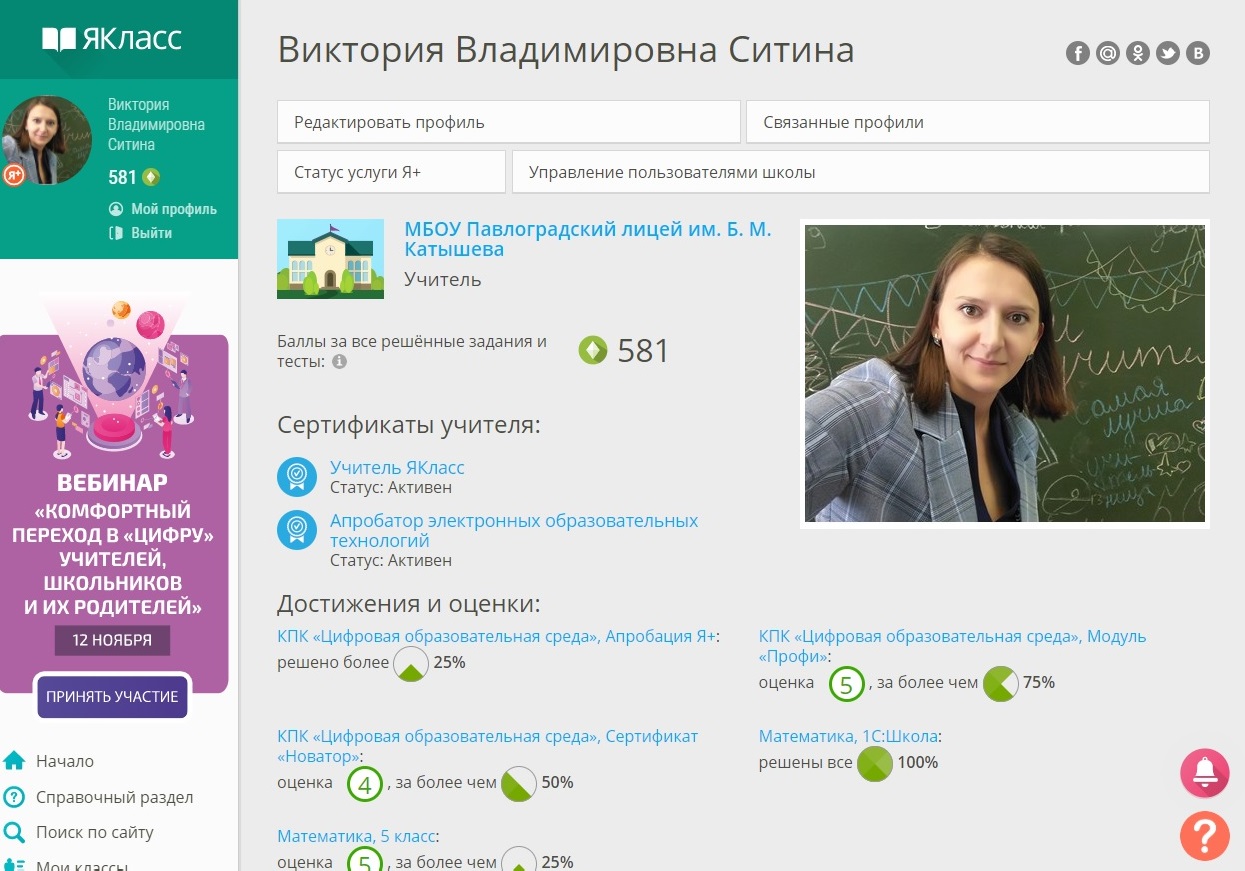Click Выйти to log out
Image resolution: width=1245 pixels, height=871 pixels.
(151, 233)
